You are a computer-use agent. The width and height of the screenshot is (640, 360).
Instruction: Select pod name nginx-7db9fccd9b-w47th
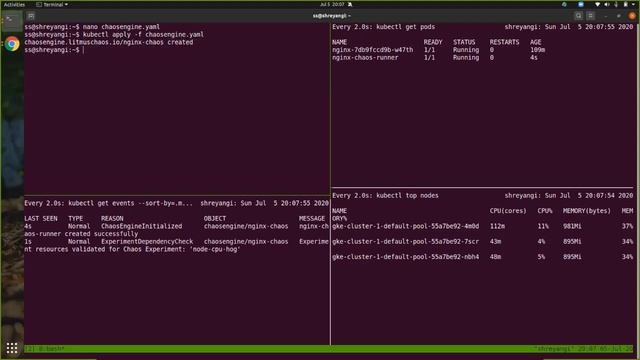pyautogui.click(x=372, y=50)
